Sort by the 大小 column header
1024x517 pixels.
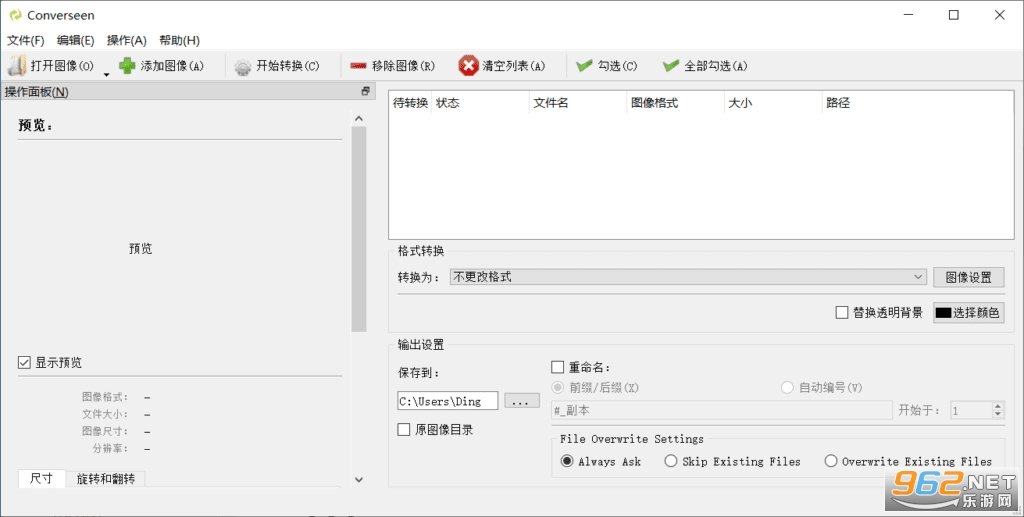773,103
